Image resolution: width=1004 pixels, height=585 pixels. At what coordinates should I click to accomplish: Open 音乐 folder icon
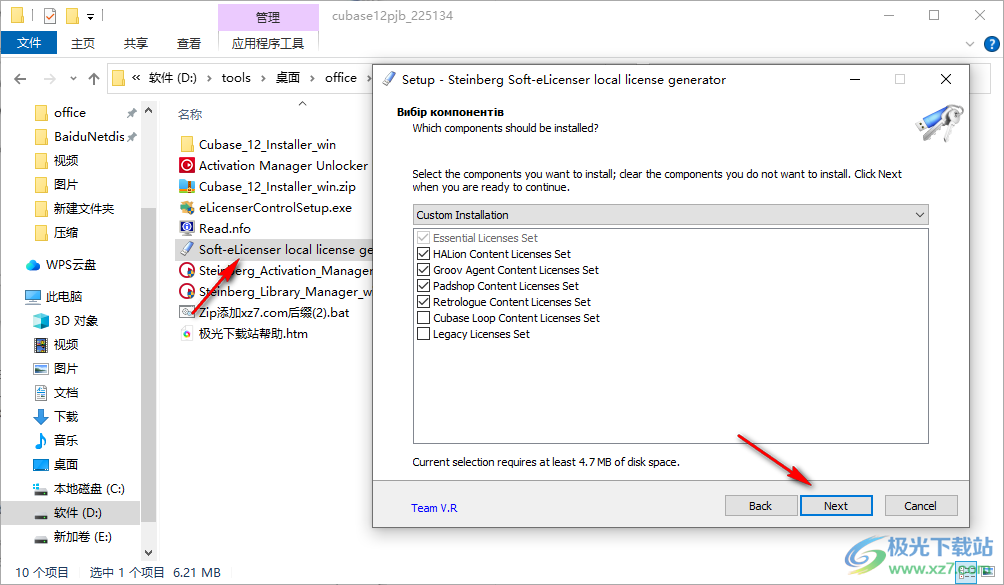pos(41,440)
